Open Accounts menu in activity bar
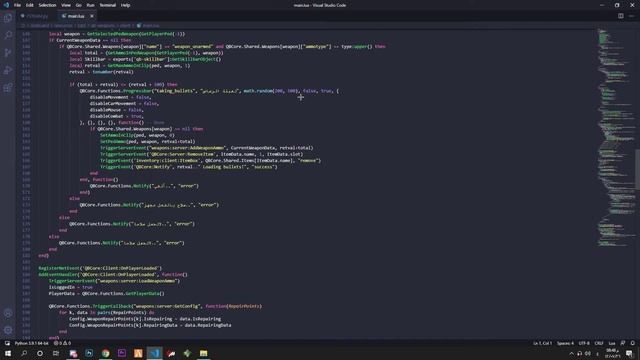The height and width of the screenshot is (360, 640). click(8, 313)
